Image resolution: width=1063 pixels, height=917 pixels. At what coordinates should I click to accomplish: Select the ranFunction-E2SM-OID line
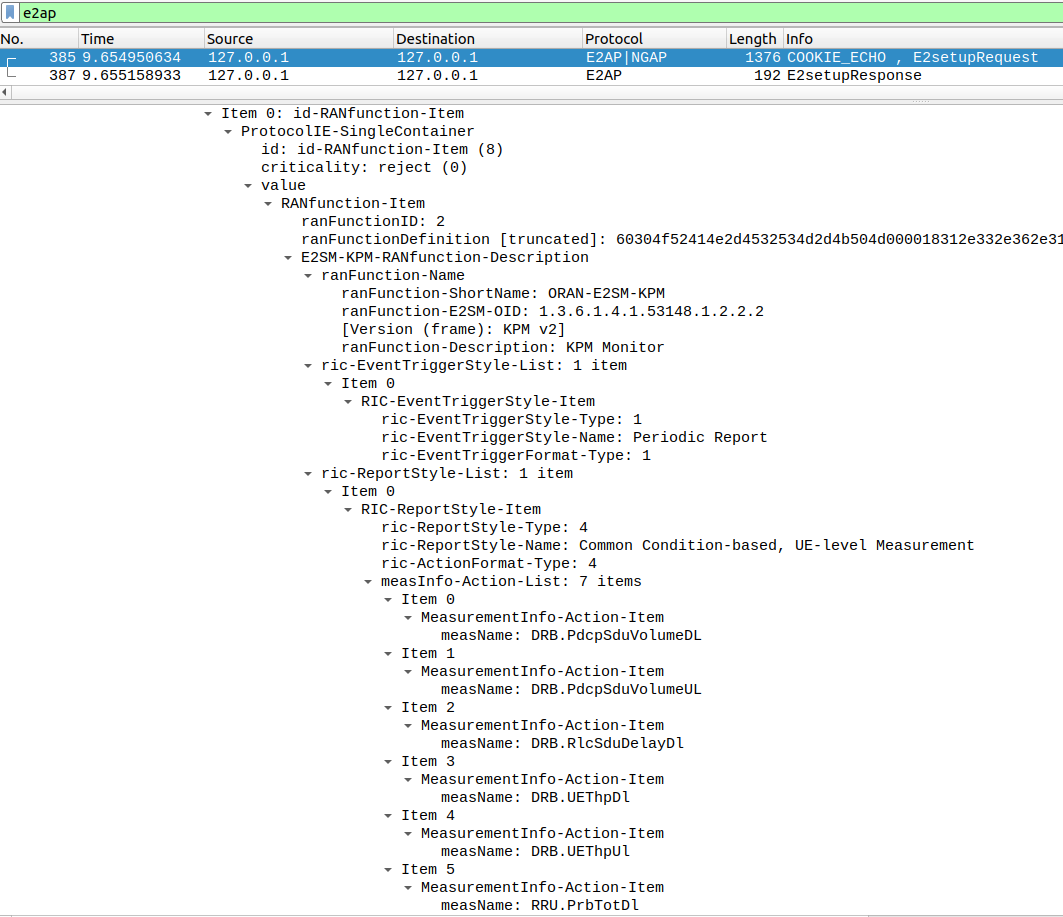click(x=552, y=311)
